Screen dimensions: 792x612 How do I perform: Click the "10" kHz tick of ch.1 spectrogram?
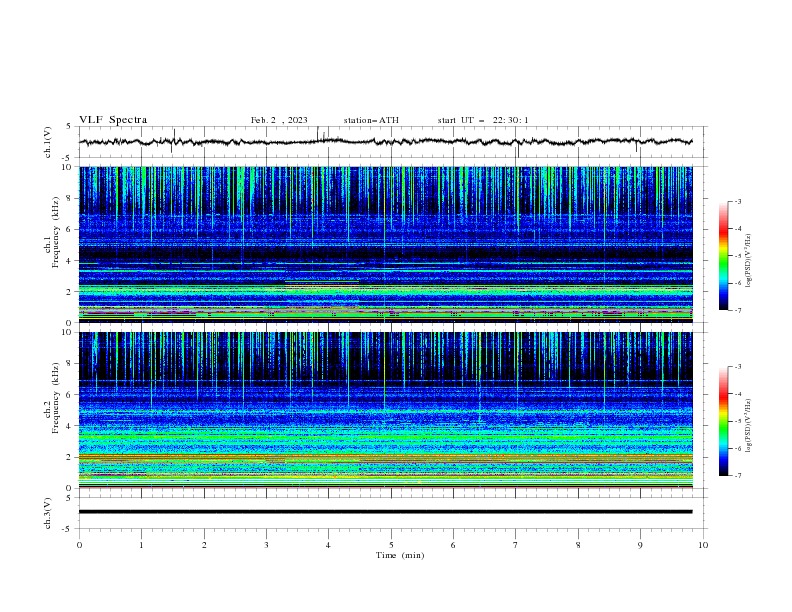(67, 167)
